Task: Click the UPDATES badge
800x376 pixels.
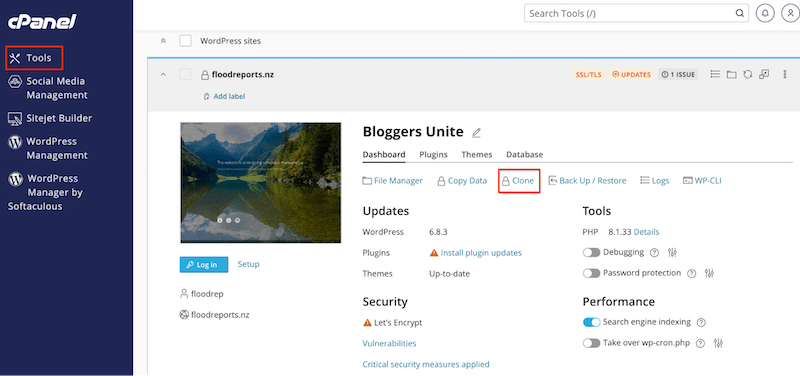Action: click(632, 74)
